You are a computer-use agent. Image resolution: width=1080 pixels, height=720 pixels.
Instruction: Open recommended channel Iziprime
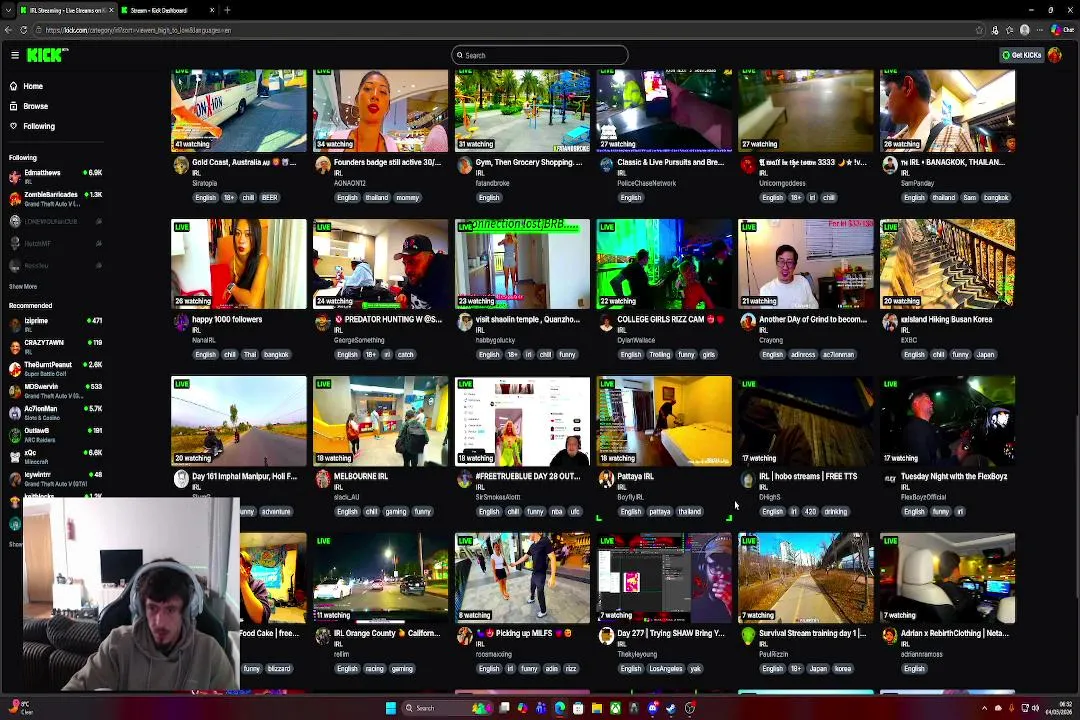[55, 324]
